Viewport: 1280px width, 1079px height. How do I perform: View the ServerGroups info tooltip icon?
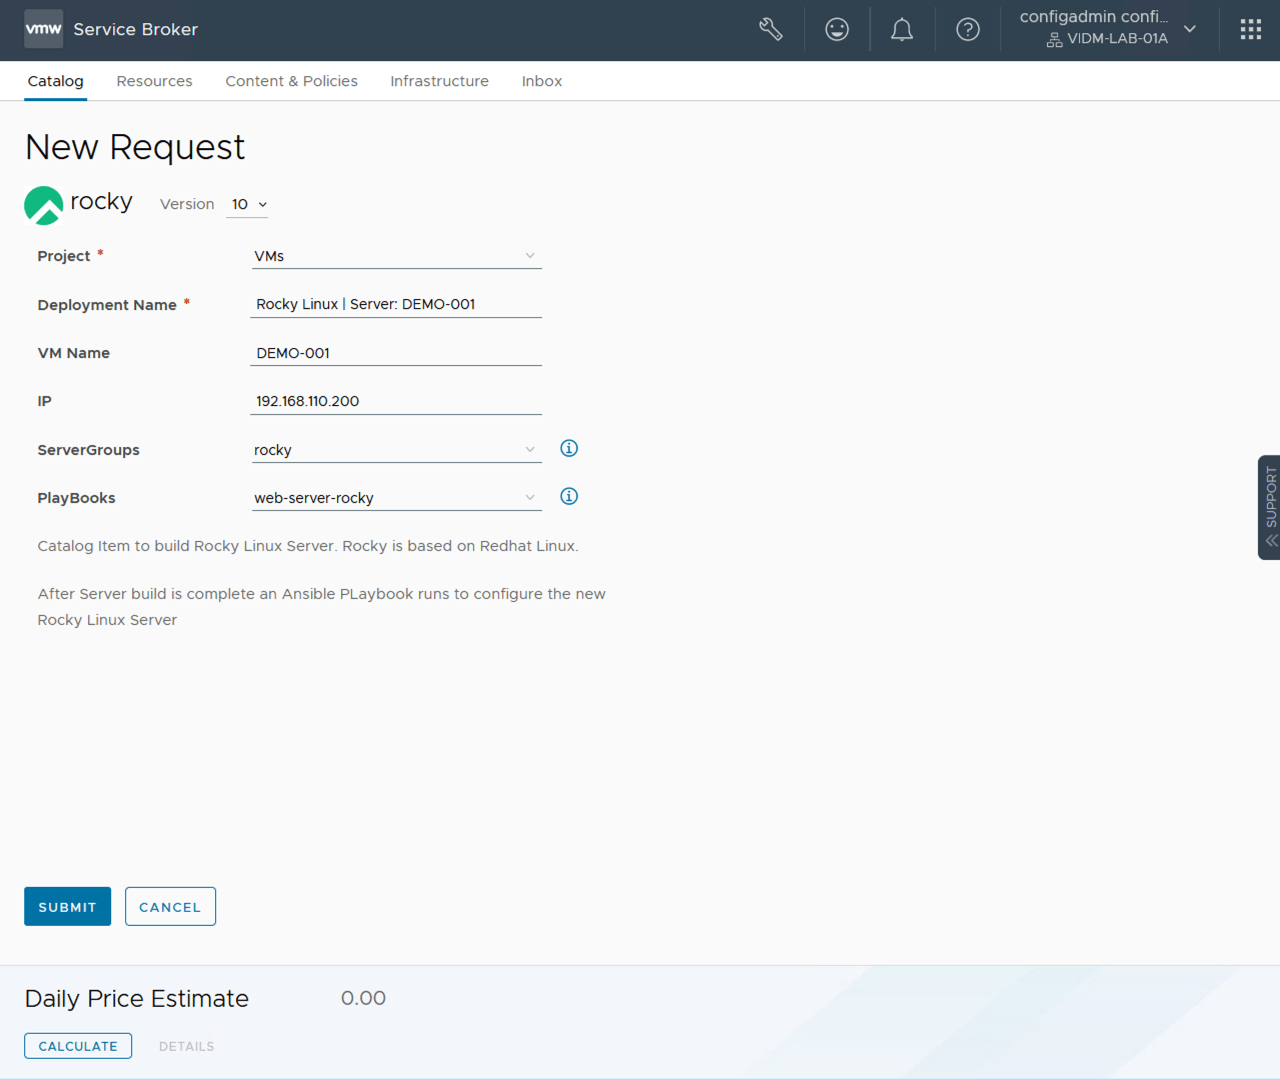(x=568, y=448)
